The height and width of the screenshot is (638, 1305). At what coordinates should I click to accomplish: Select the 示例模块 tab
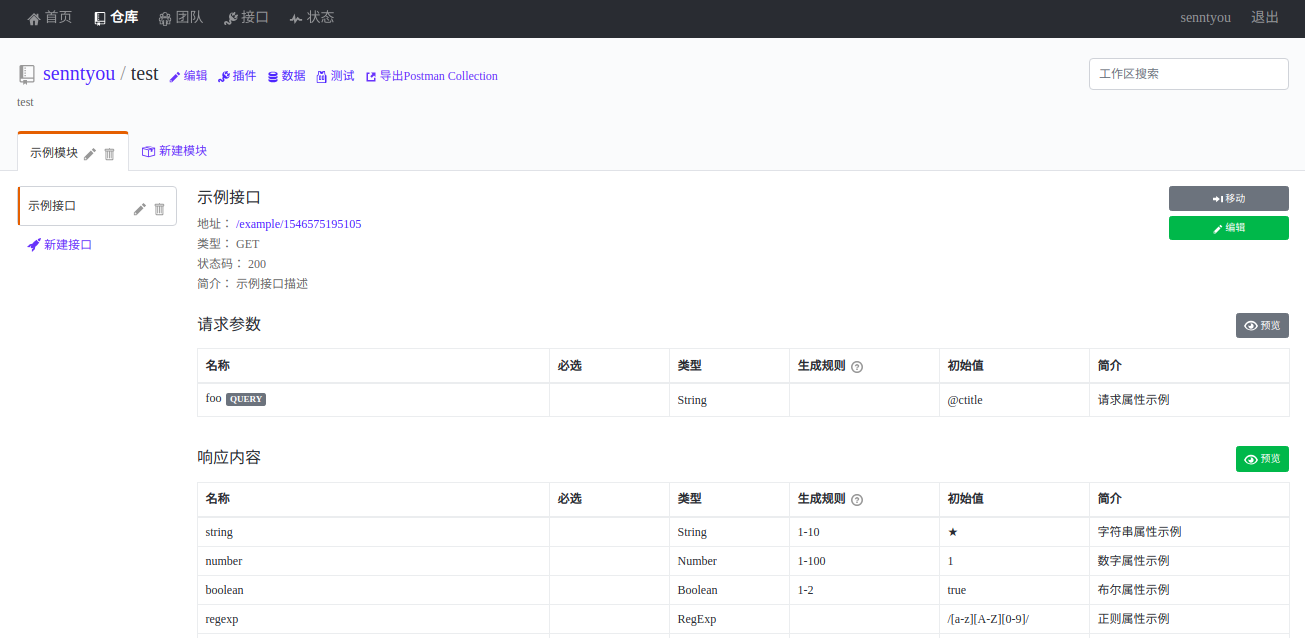(54, 153)
